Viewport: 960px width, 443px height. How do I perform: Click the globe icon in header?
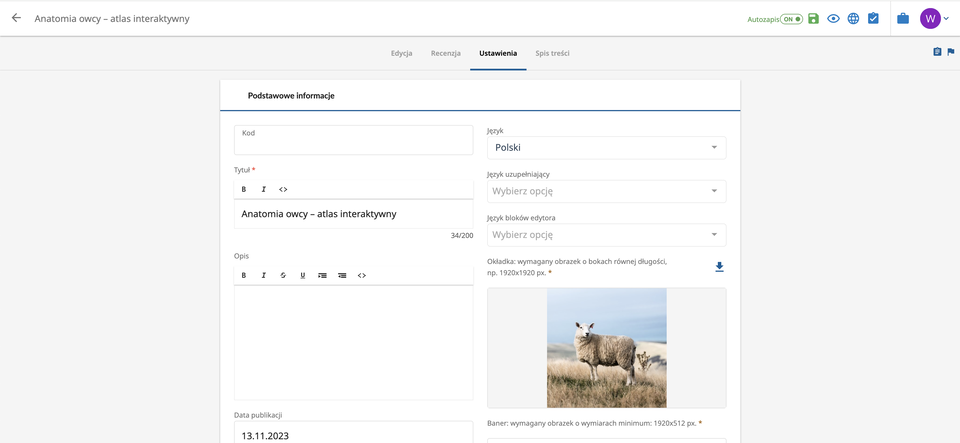853,18
